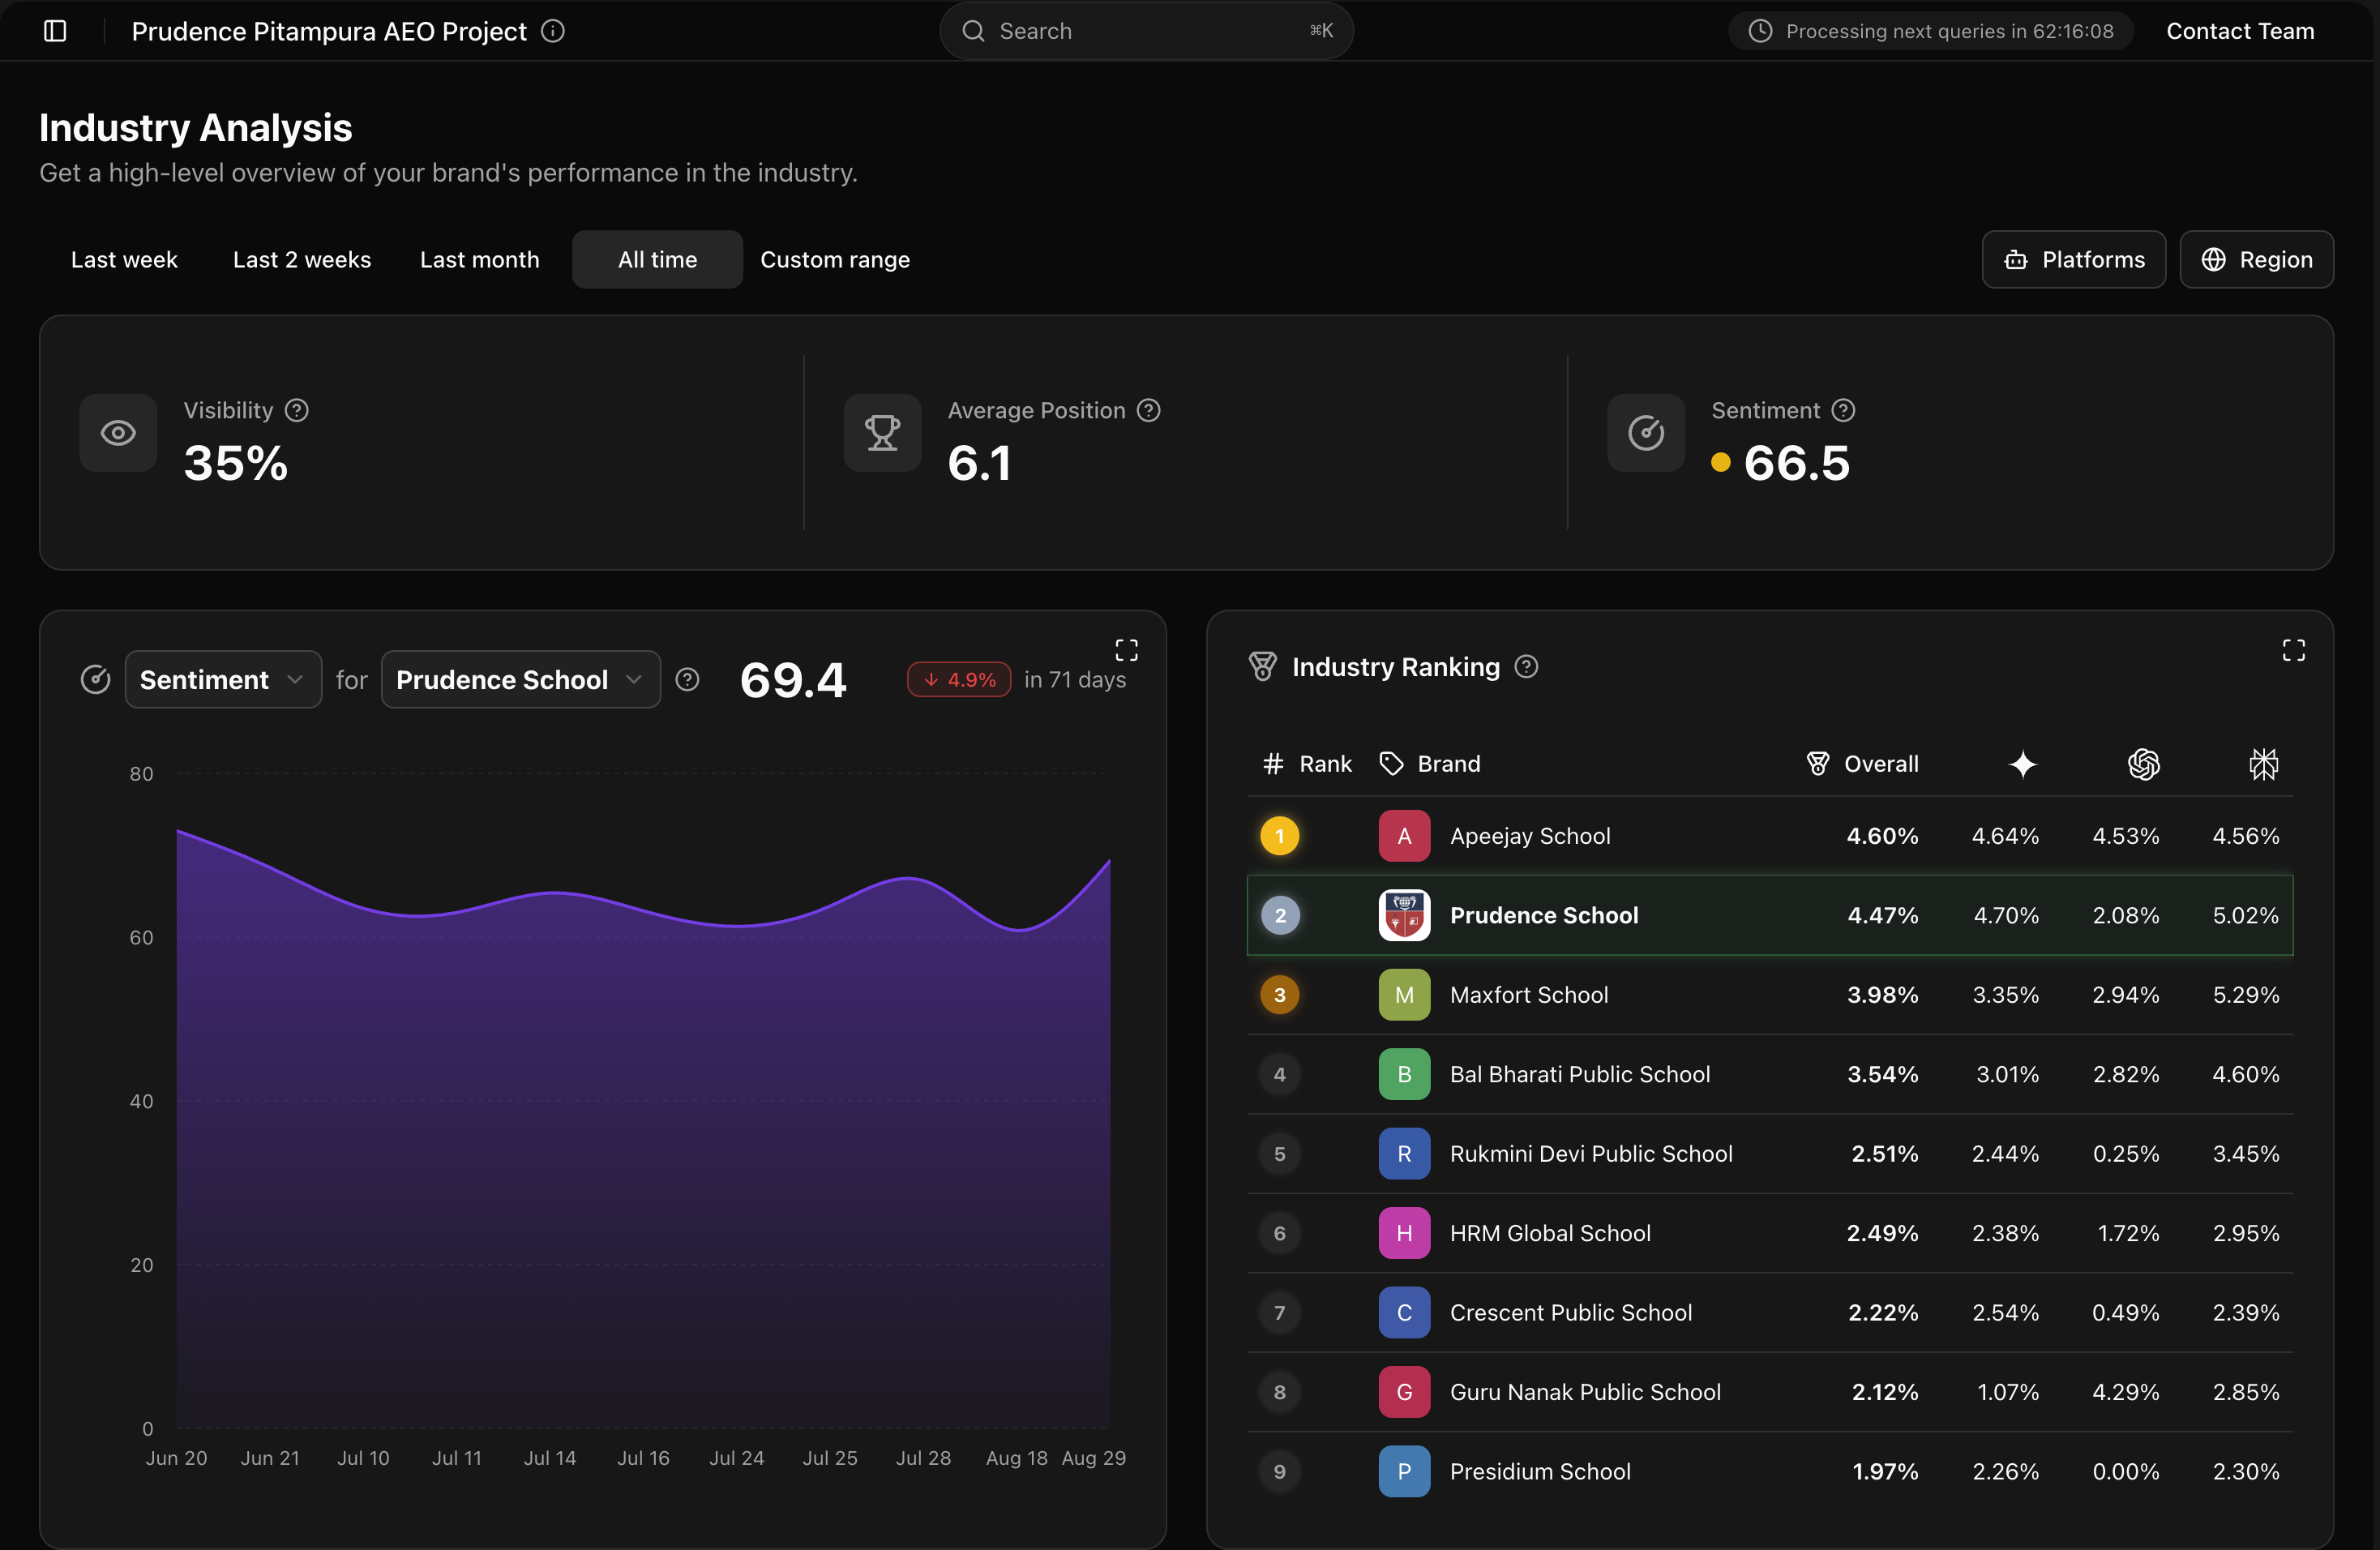Click the Gemini sparkle column header icon
This screenshot has width=2380, height=1550.
(x=2023, y=764)
